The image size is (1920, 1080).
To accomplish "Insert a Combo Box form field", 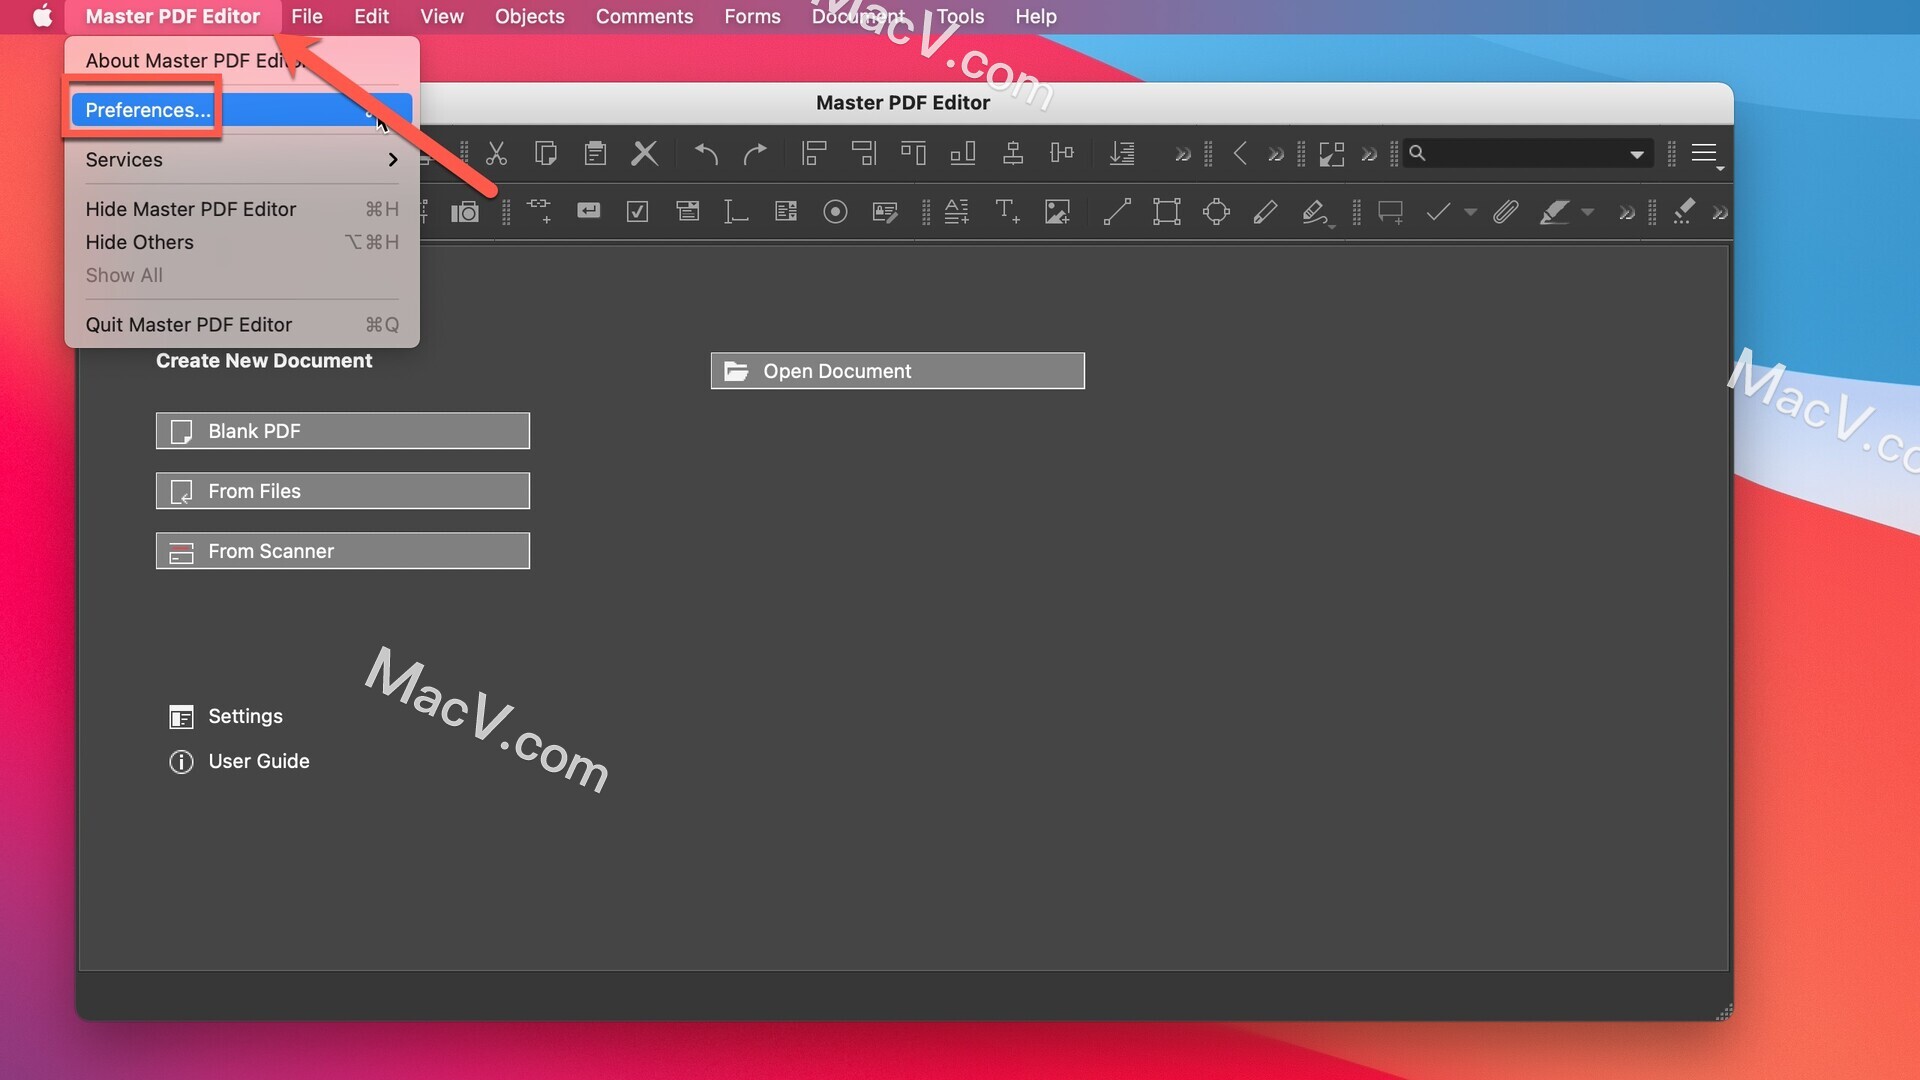I will (687, 211).
